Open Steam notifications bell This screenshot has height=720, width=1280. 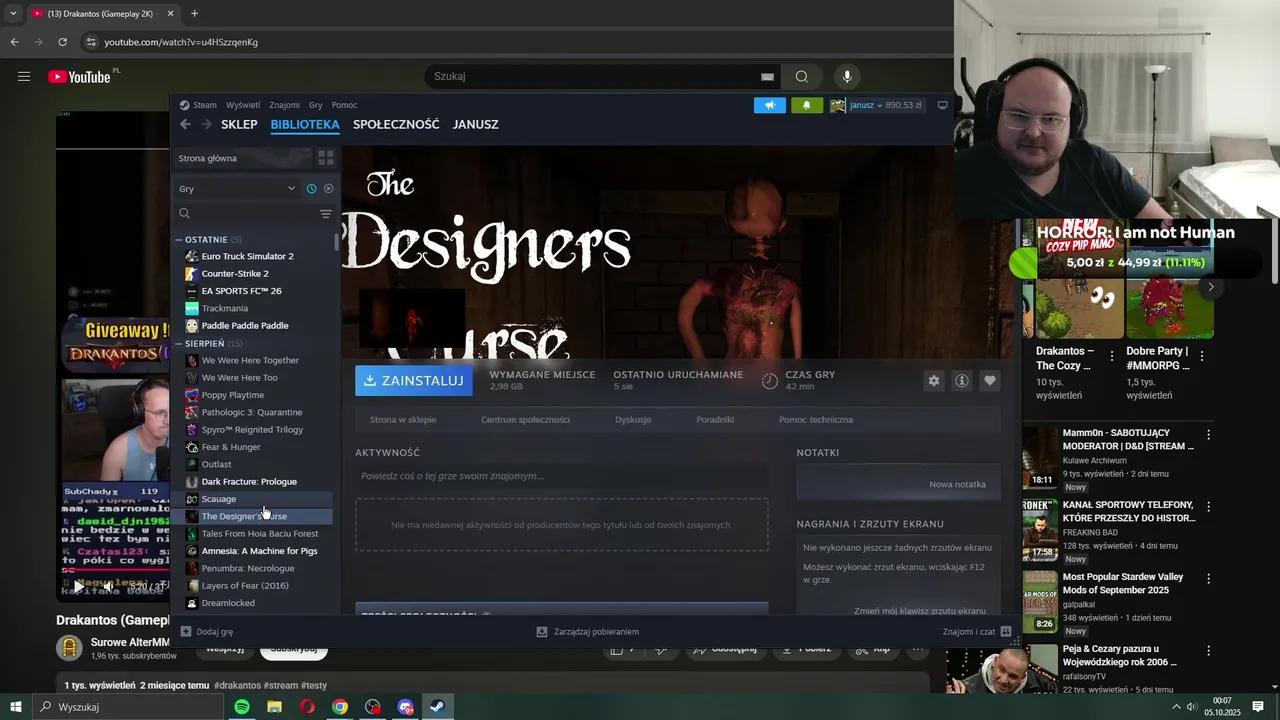(x=807, y=105)
